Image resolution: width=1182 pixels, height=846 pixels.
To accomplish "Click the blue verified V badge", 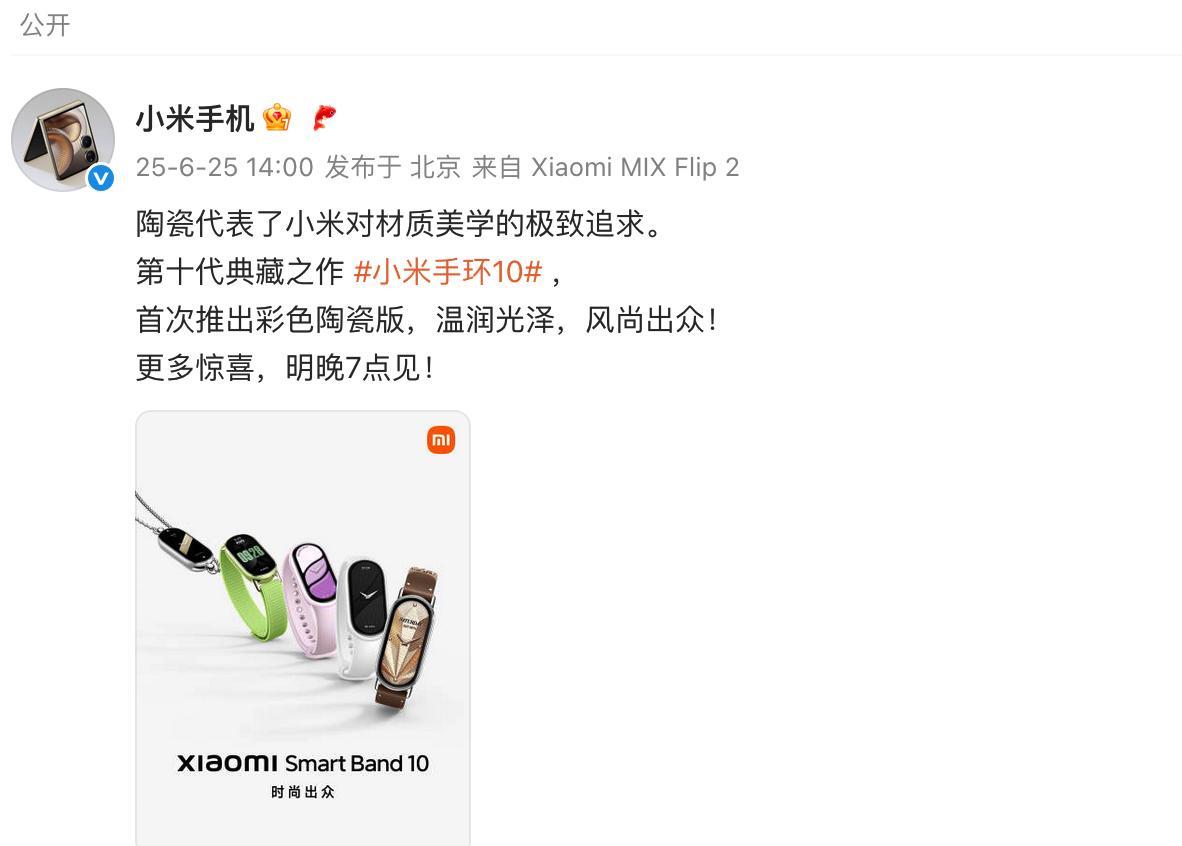I will 101,178.
